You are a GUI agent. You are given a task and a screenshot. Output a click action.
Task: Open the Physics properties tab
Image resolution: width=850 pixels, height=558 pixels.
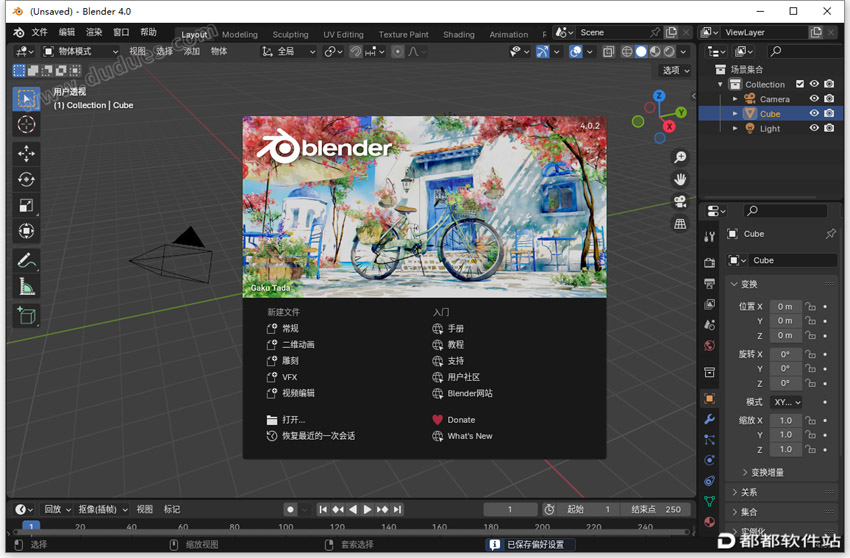point(710,460)
